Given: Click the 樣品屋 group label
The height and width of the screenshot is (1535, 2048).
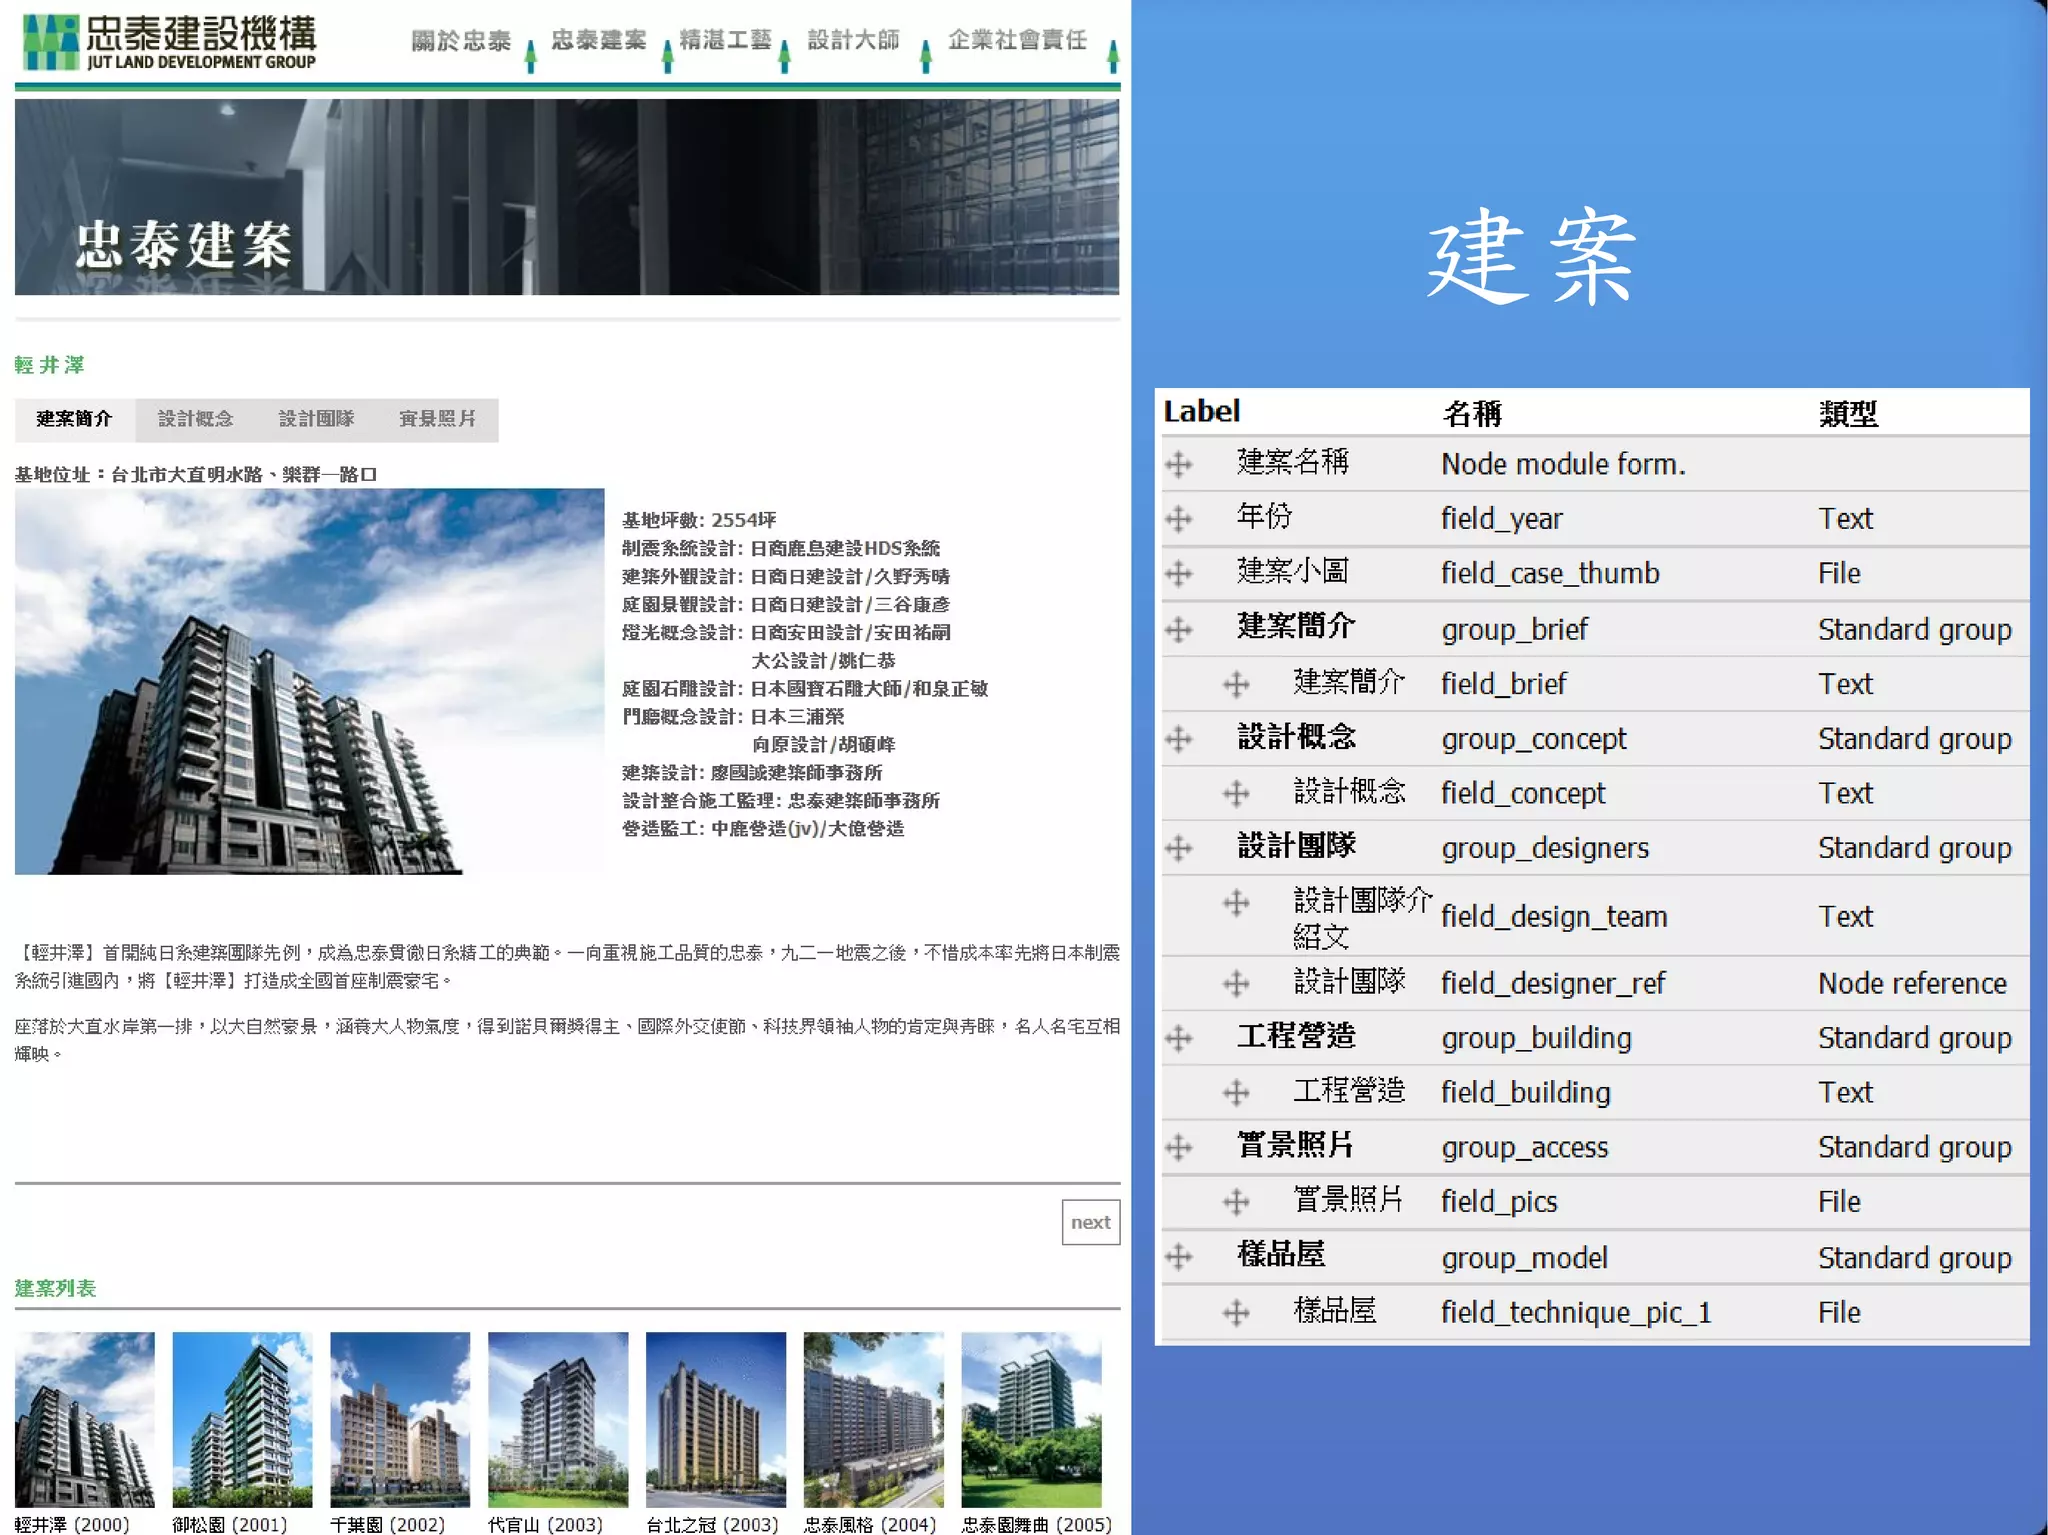Looking at the screenshot, I should 1281,1255.
